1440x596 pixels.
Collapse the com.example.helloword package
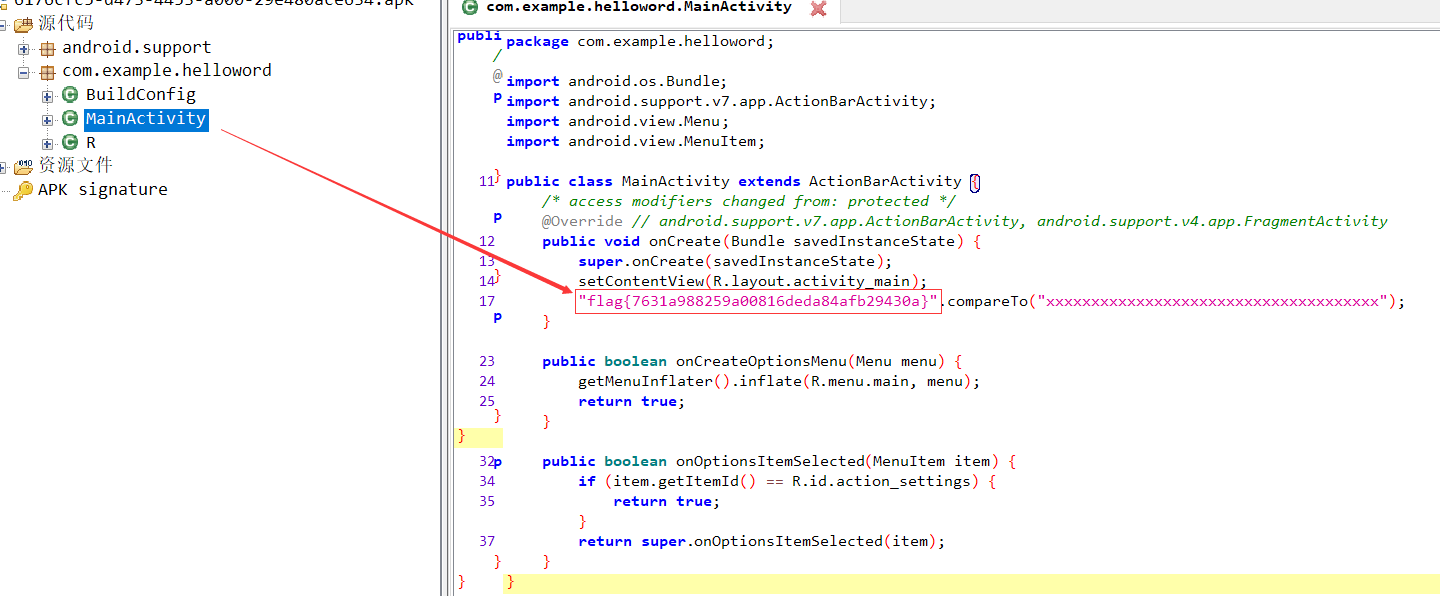coord(24,72)
